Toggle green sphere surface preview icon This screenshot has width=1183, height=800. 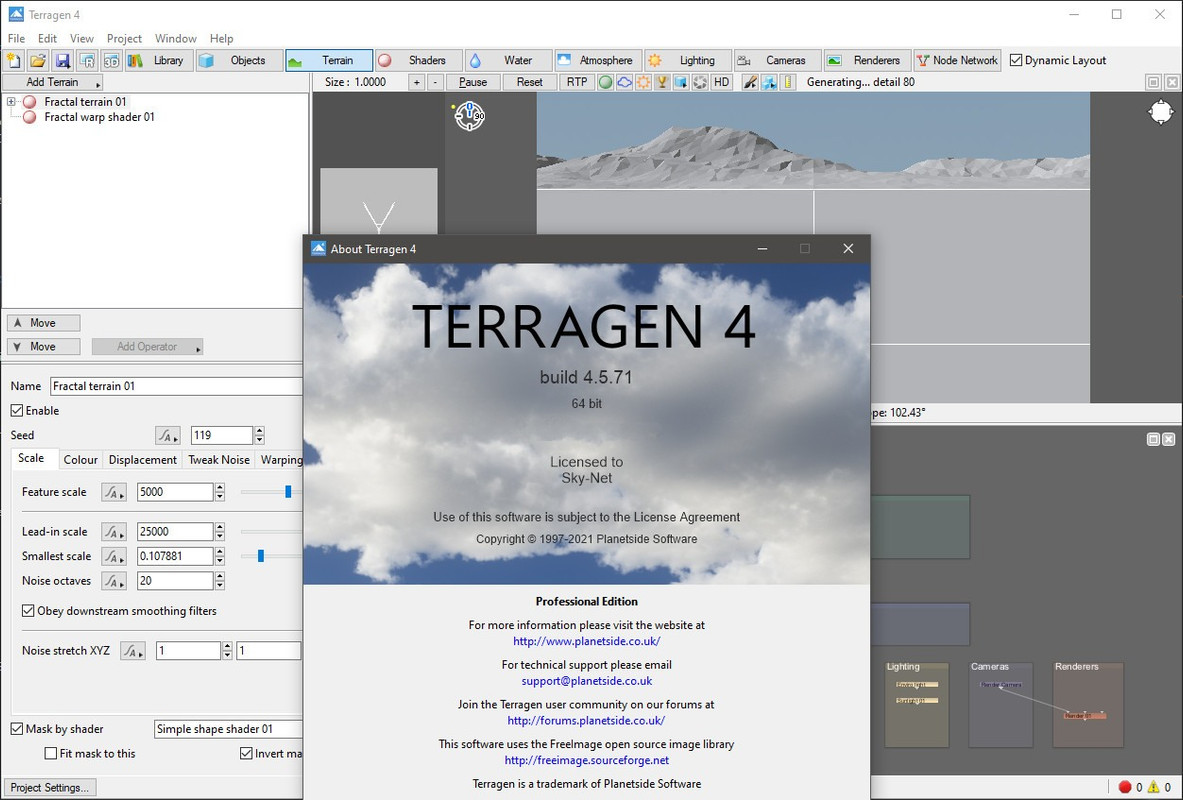click(x=605, y=82)
